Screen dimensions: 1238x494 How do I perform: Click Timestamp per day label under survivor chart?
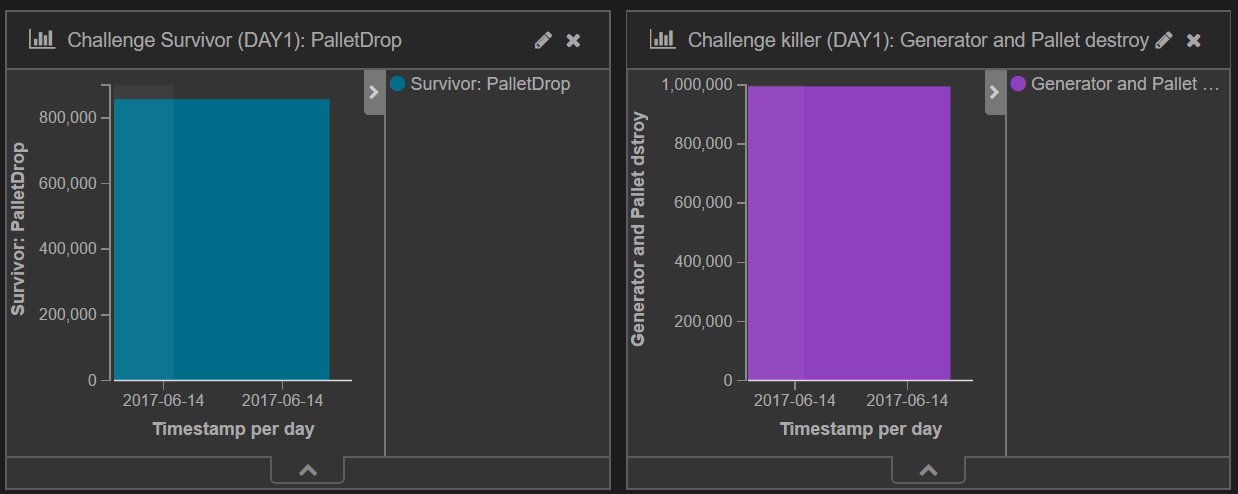[233, 429]
